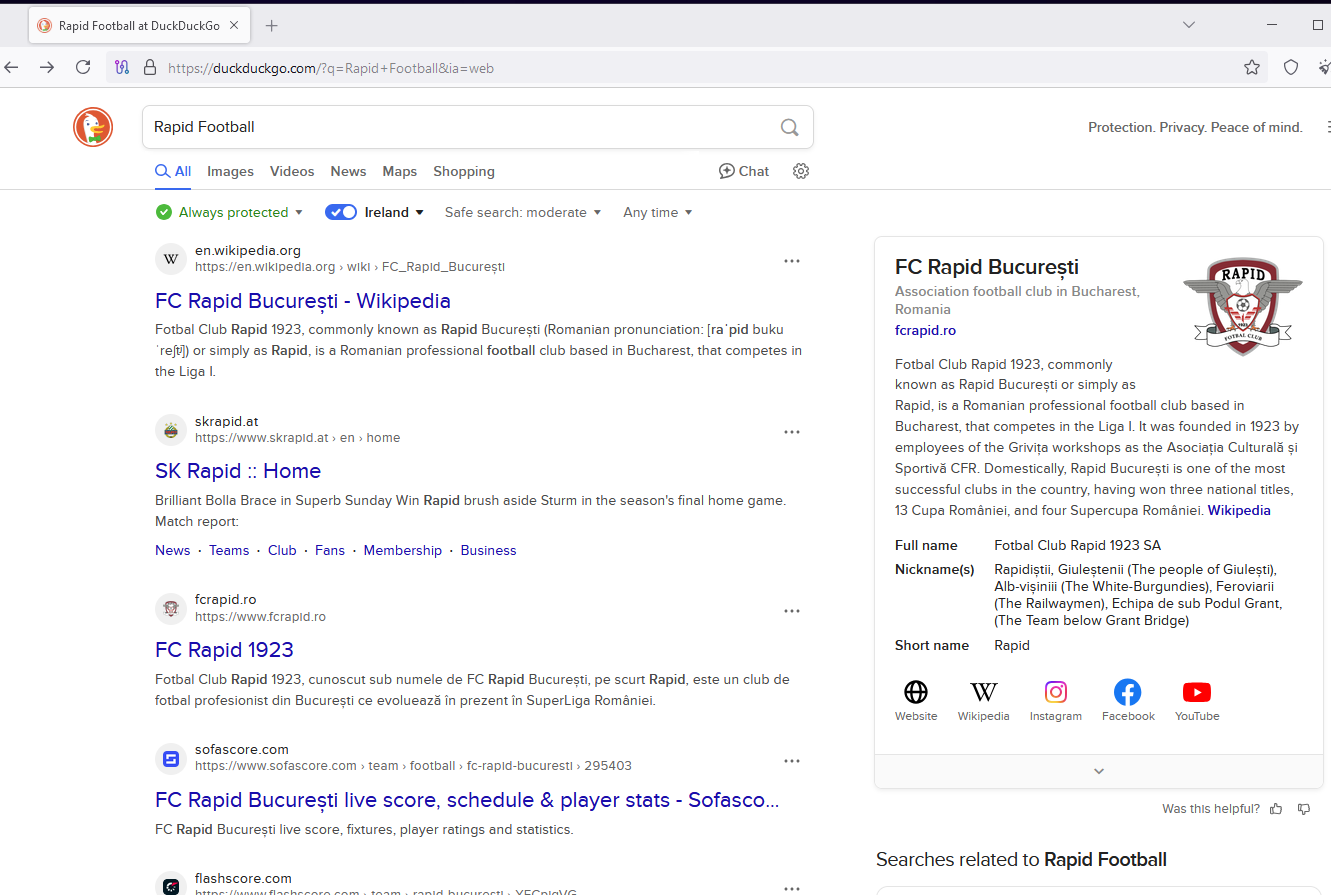The width and height of the screenshot is (1331, 895).
Task: Open FC Rapid 1923 result
Action: [224, 650]
